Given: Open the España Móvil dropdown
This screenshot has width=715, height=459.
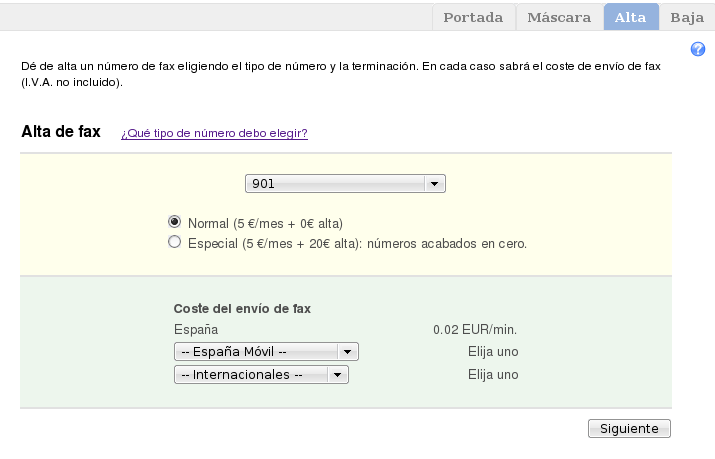Looking at the screenshot, I should (265, 352).
